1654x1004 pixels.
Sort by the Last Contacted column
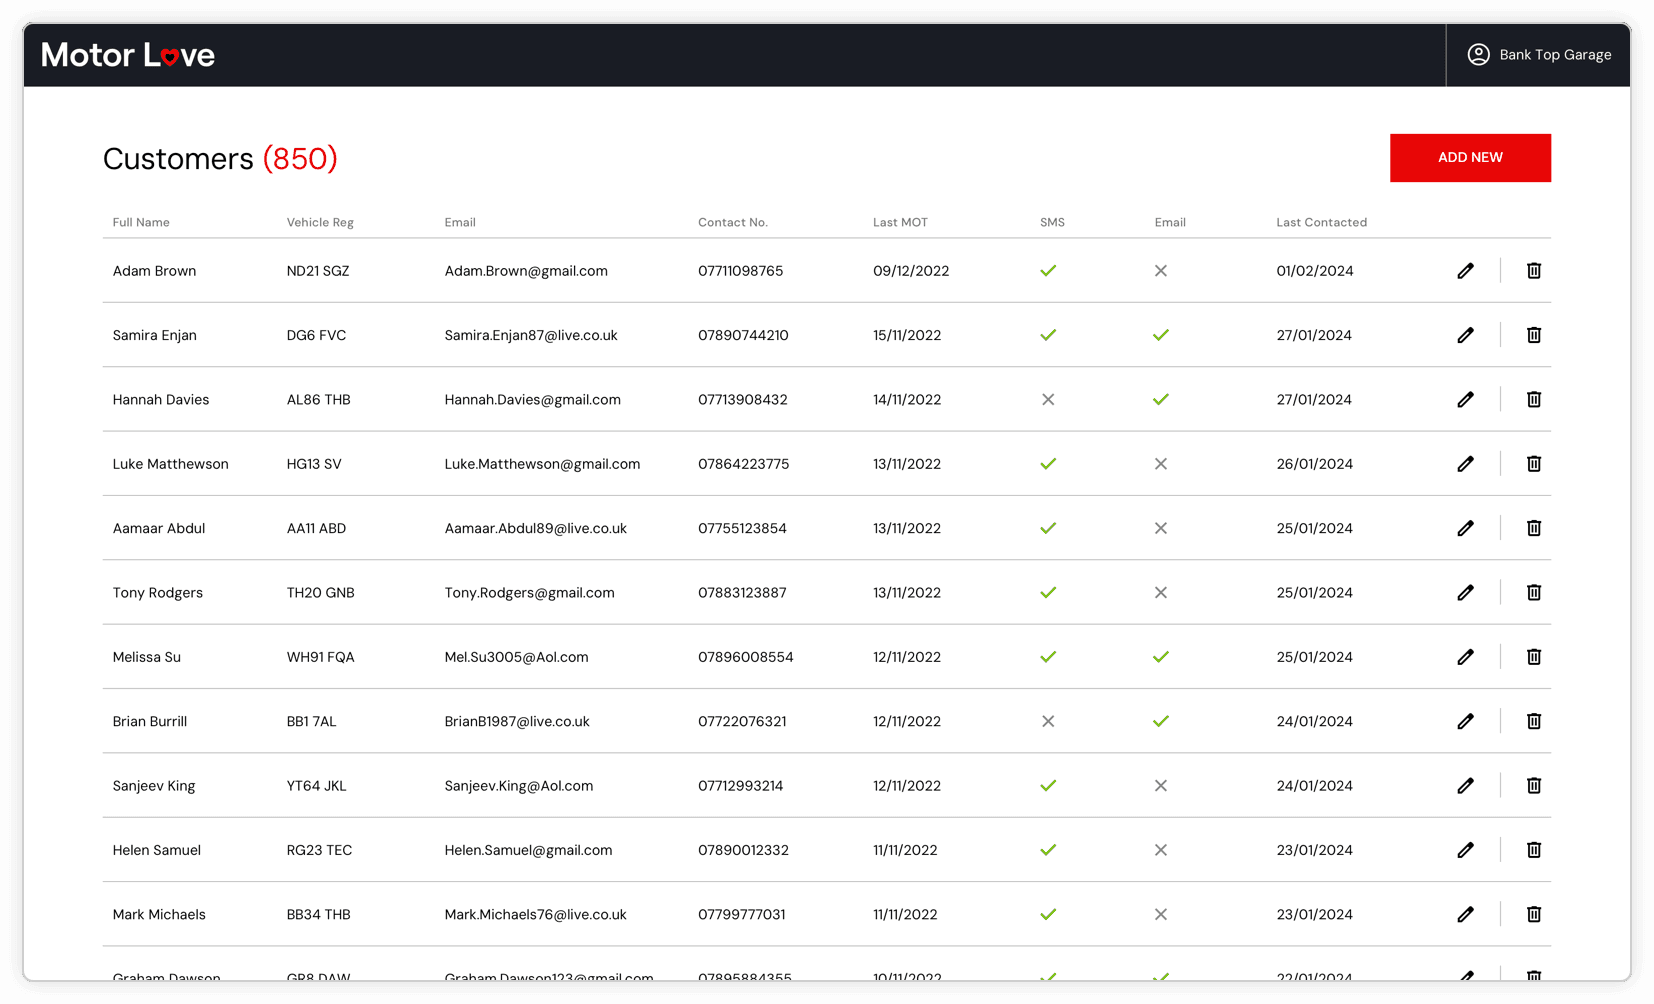coord(1321,222)
